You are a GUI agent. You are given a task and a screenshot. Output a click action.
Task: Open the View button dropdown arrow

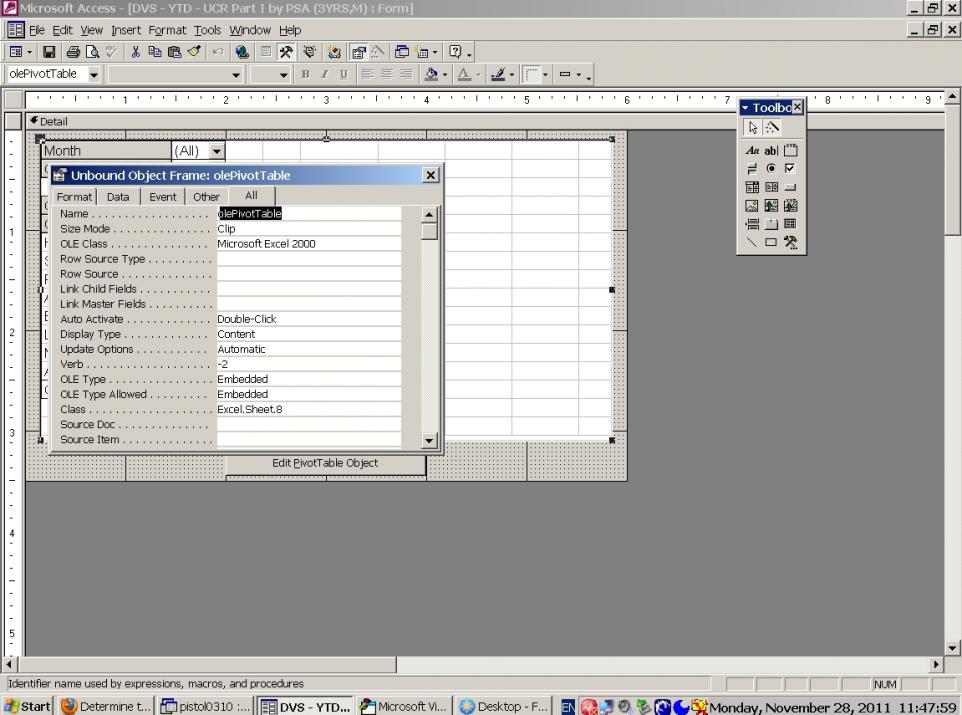pyautogui.click(x=29, y=52)
